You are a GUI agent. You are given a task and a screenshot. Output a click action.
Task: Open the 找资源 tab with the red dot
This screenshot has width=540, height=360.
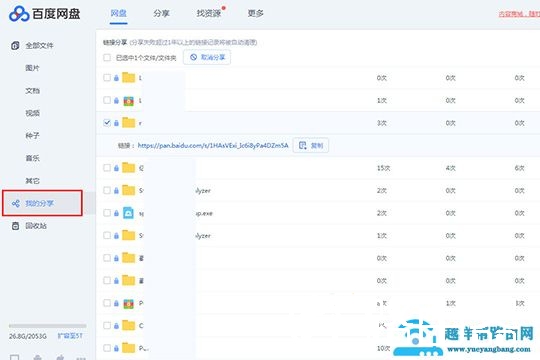pyautogui.click(x=209, y=14)
